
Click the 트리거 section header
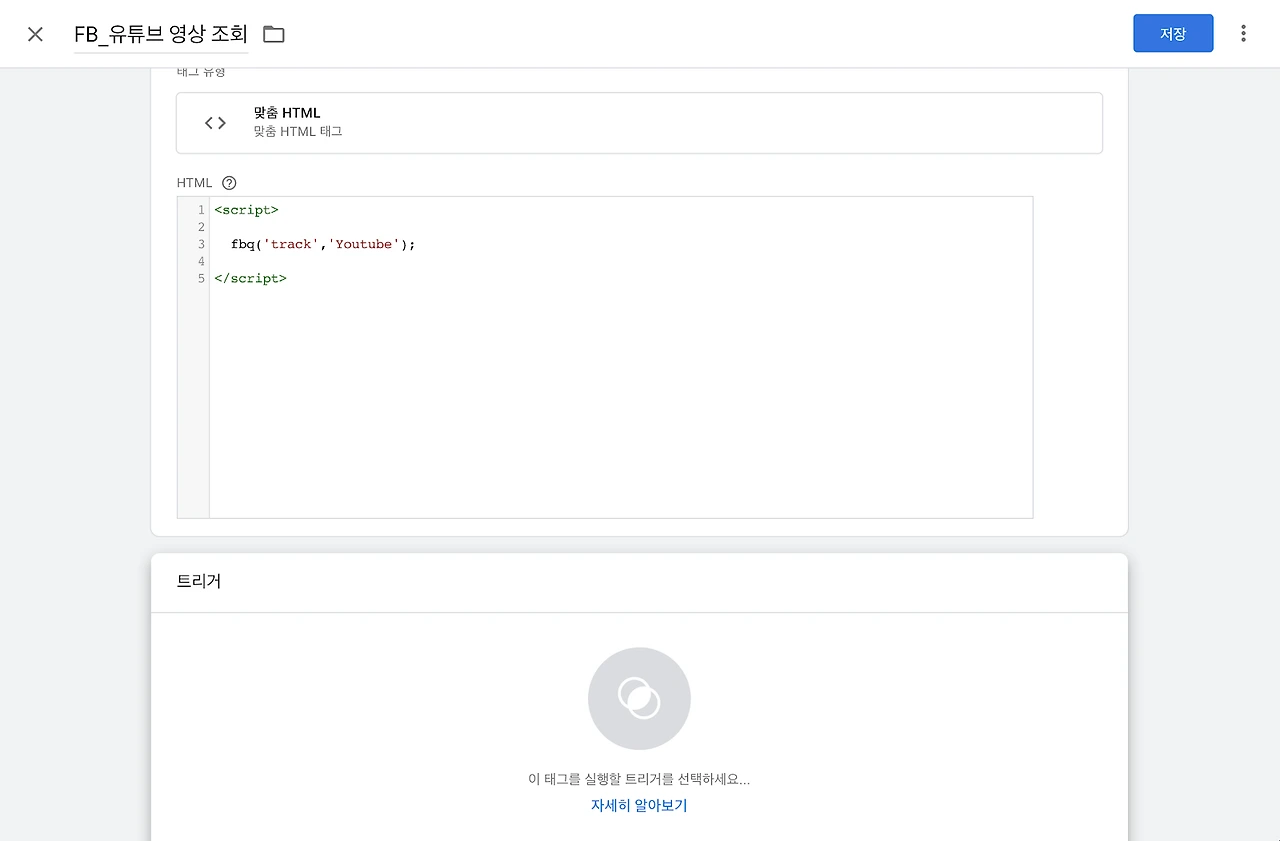point(199,582)
